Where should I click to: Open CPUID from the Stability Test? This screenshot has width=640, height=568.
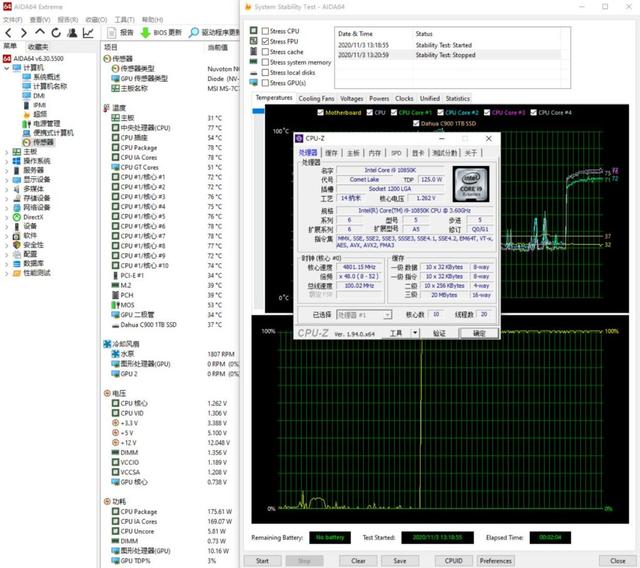[453, 561]
